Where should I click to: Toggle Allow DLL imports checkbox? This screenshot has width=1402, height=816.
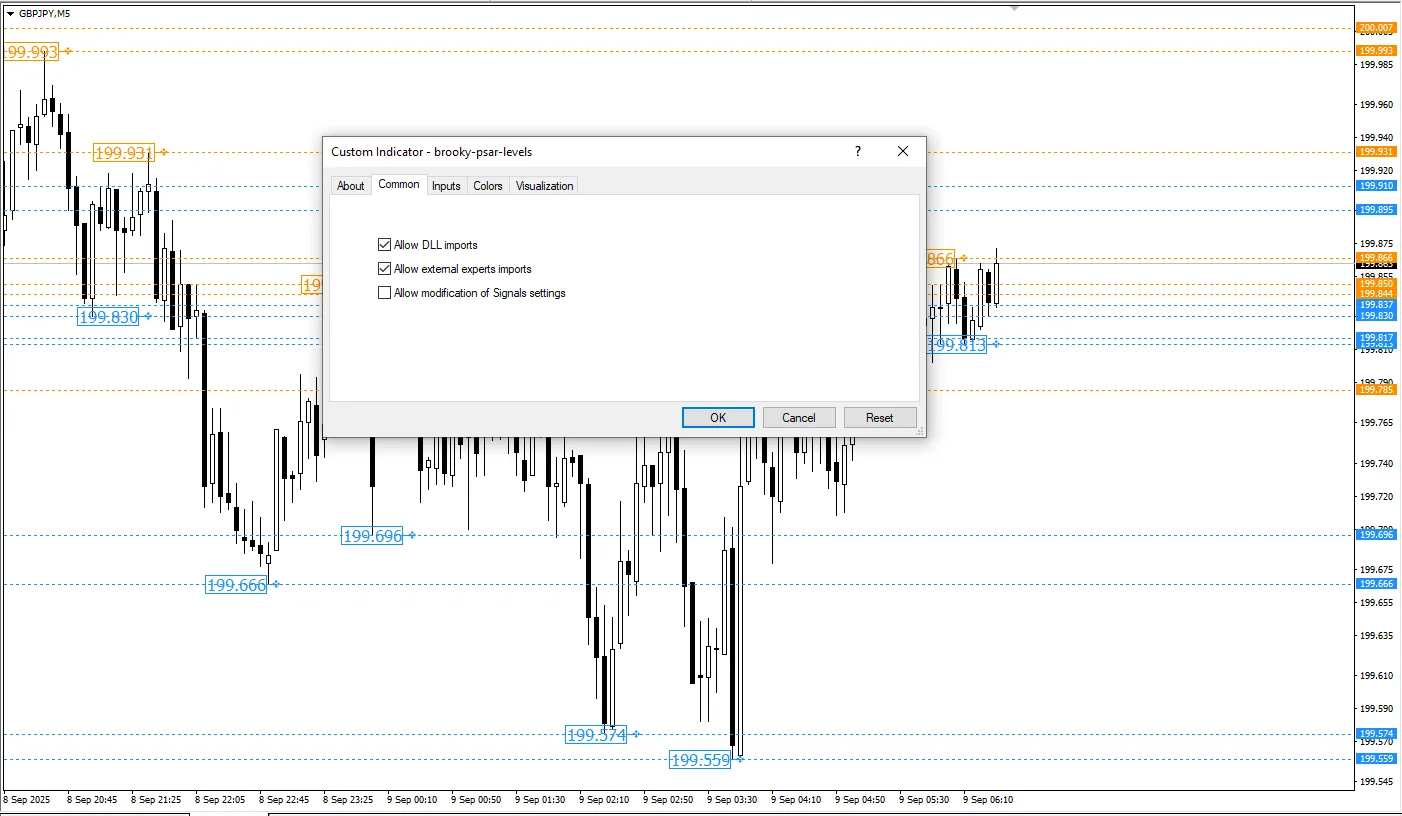point(384,245)
